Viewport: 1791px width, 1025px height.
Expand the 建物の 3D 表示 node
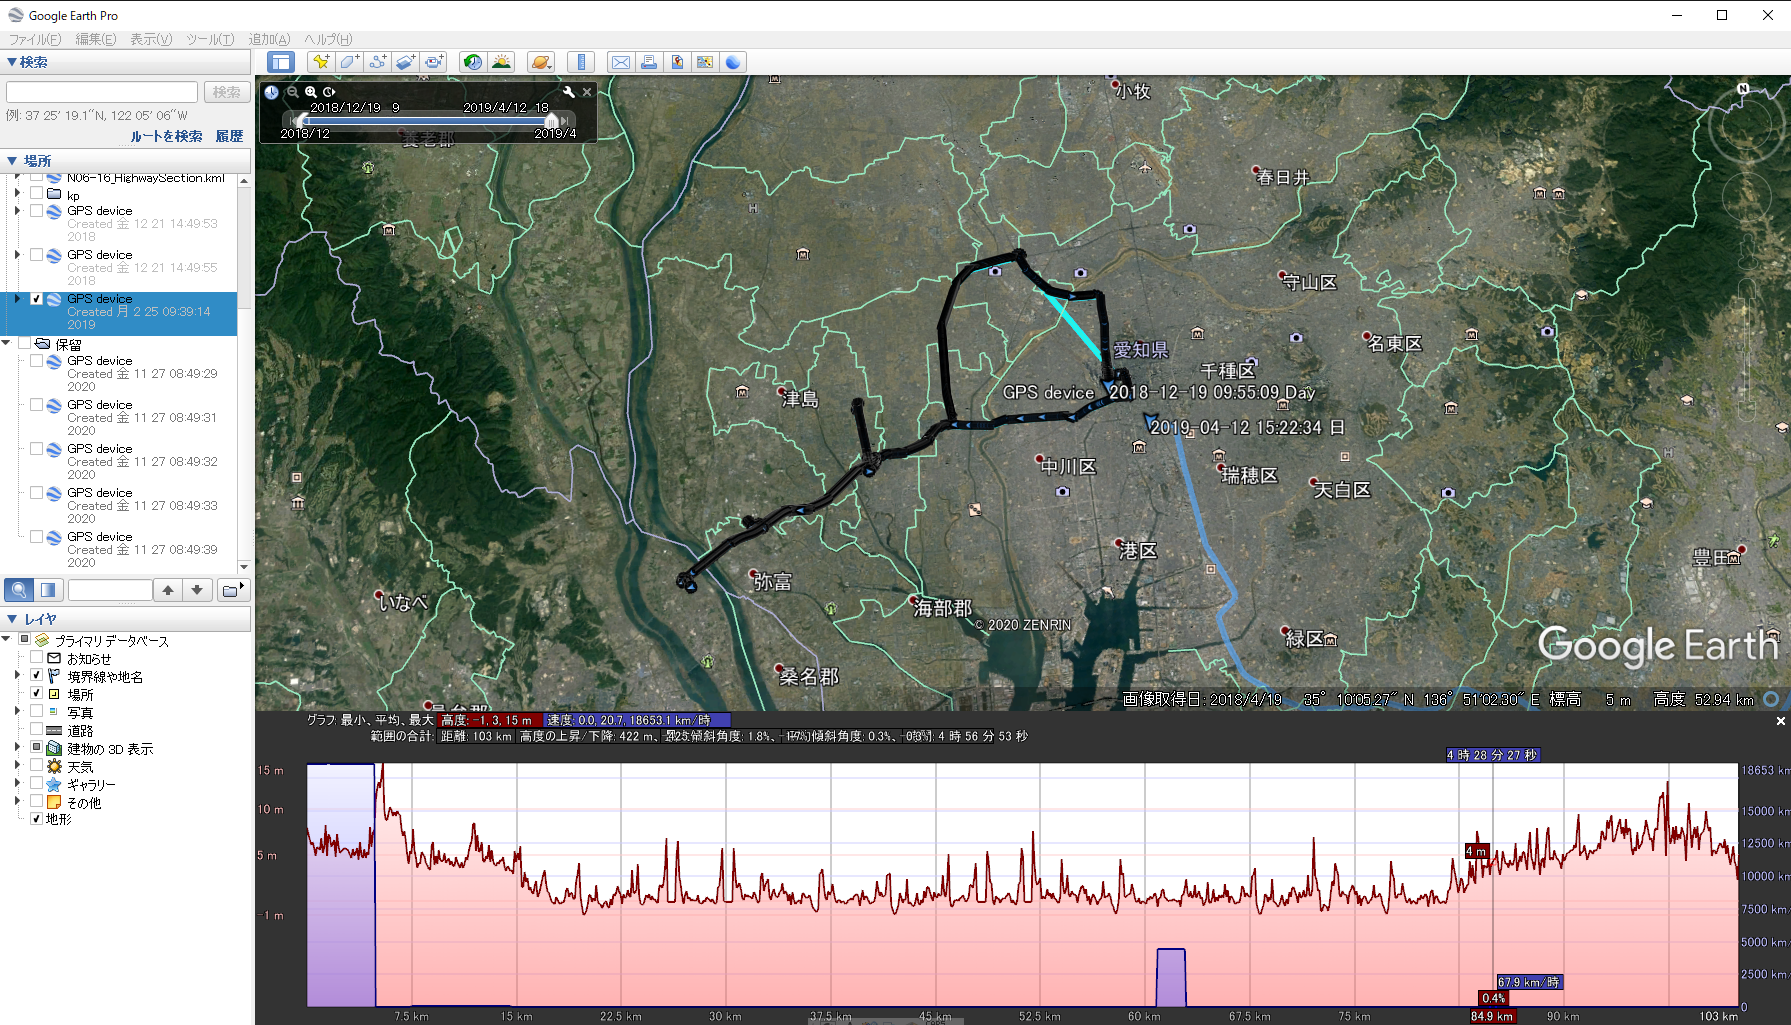click(x=18, y=748)
